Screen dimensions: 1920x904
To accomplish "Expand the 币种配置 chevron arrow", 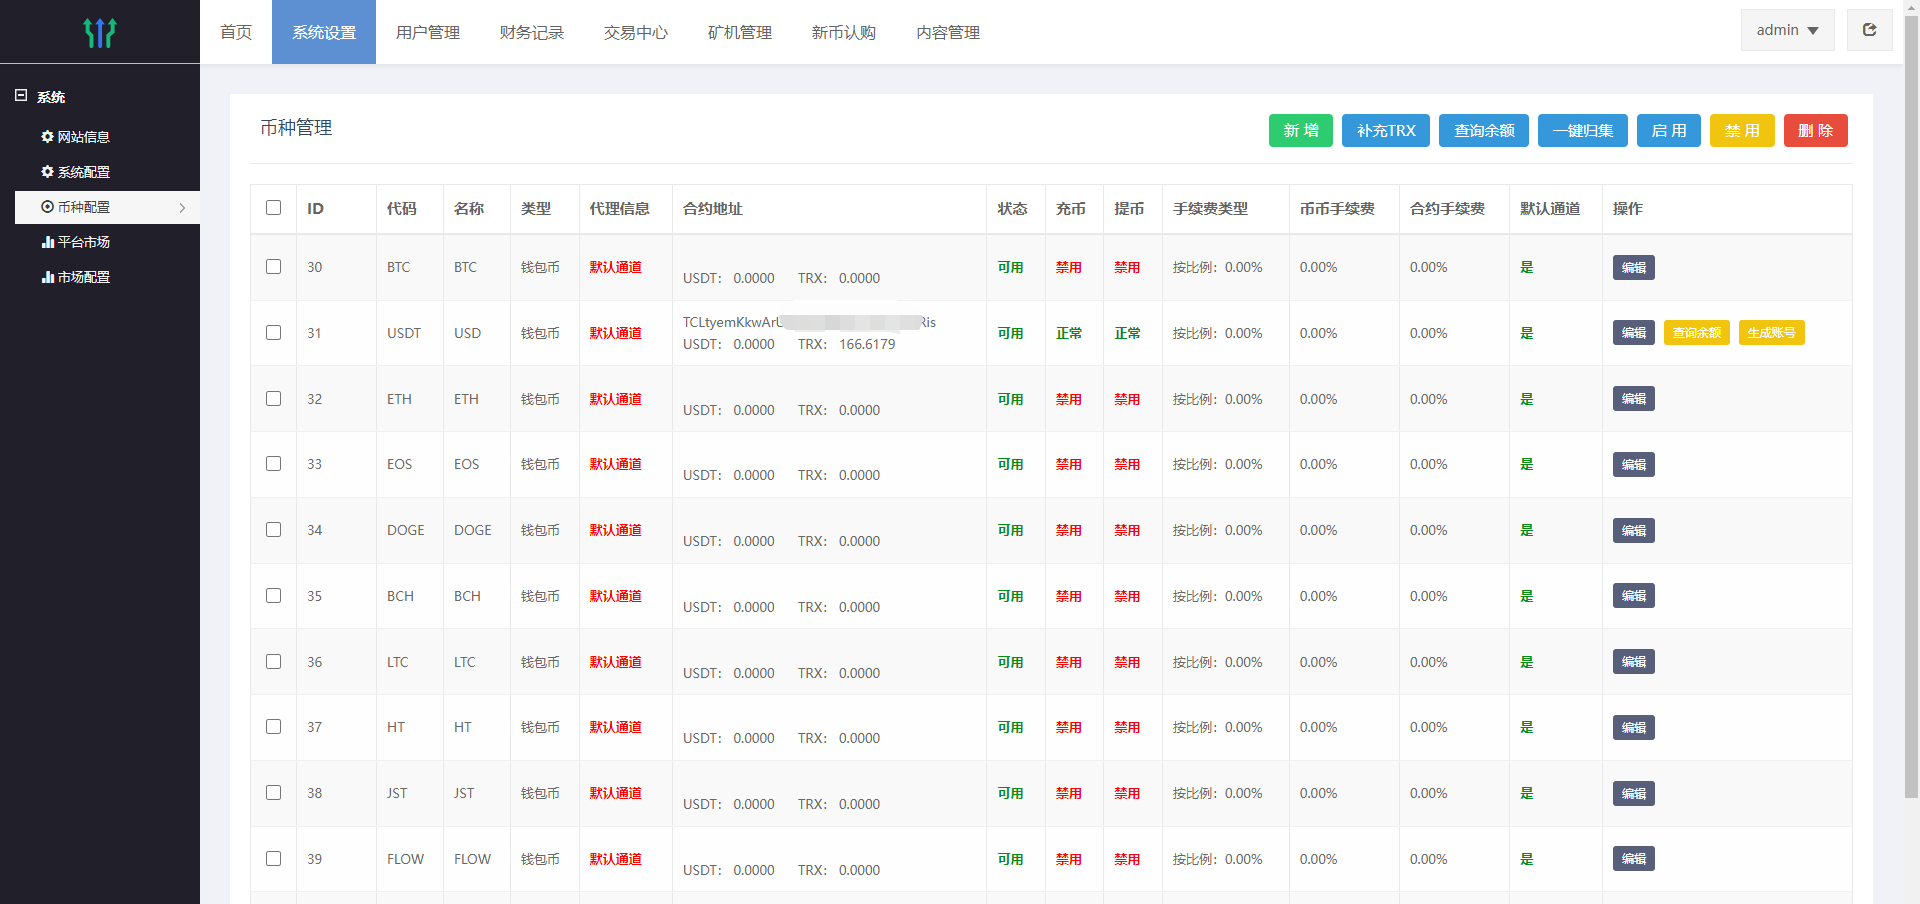I will point(182,208).
